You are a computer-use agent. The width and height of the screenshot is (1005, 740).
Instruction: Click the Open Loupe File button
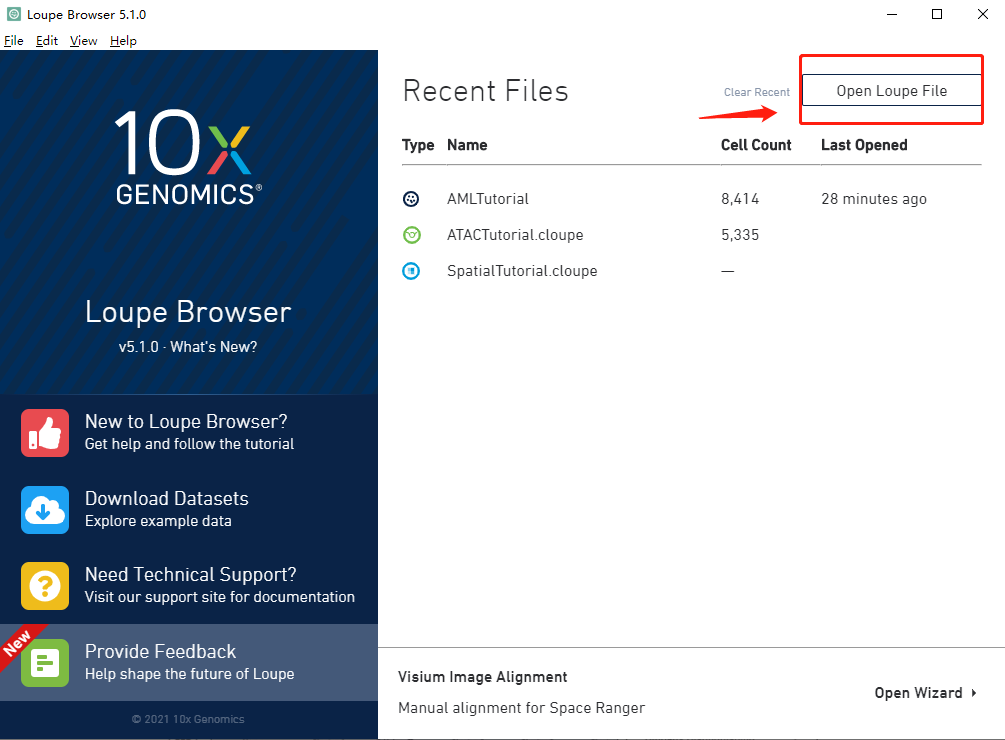click(x=890, y=90)
